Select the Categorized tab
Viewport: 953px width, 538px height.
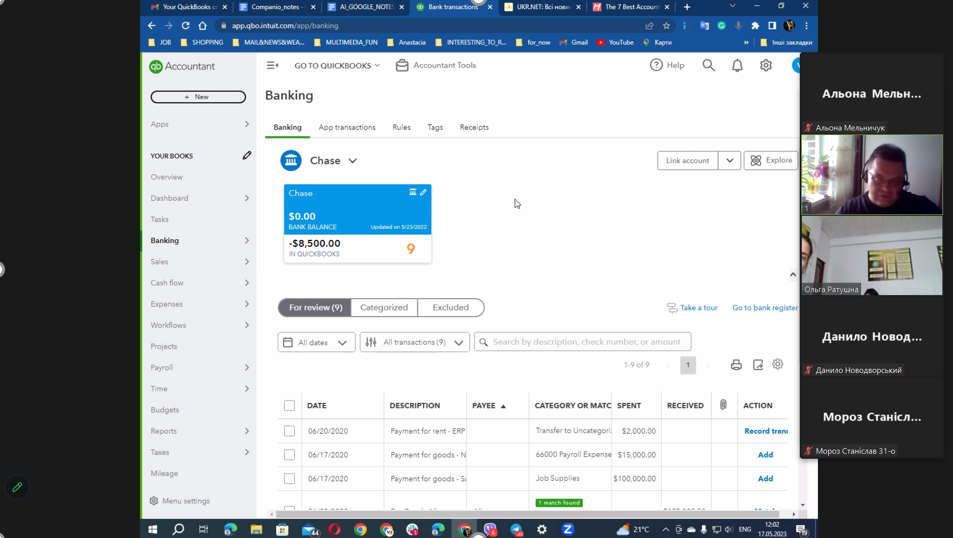[x=384, y=308]
